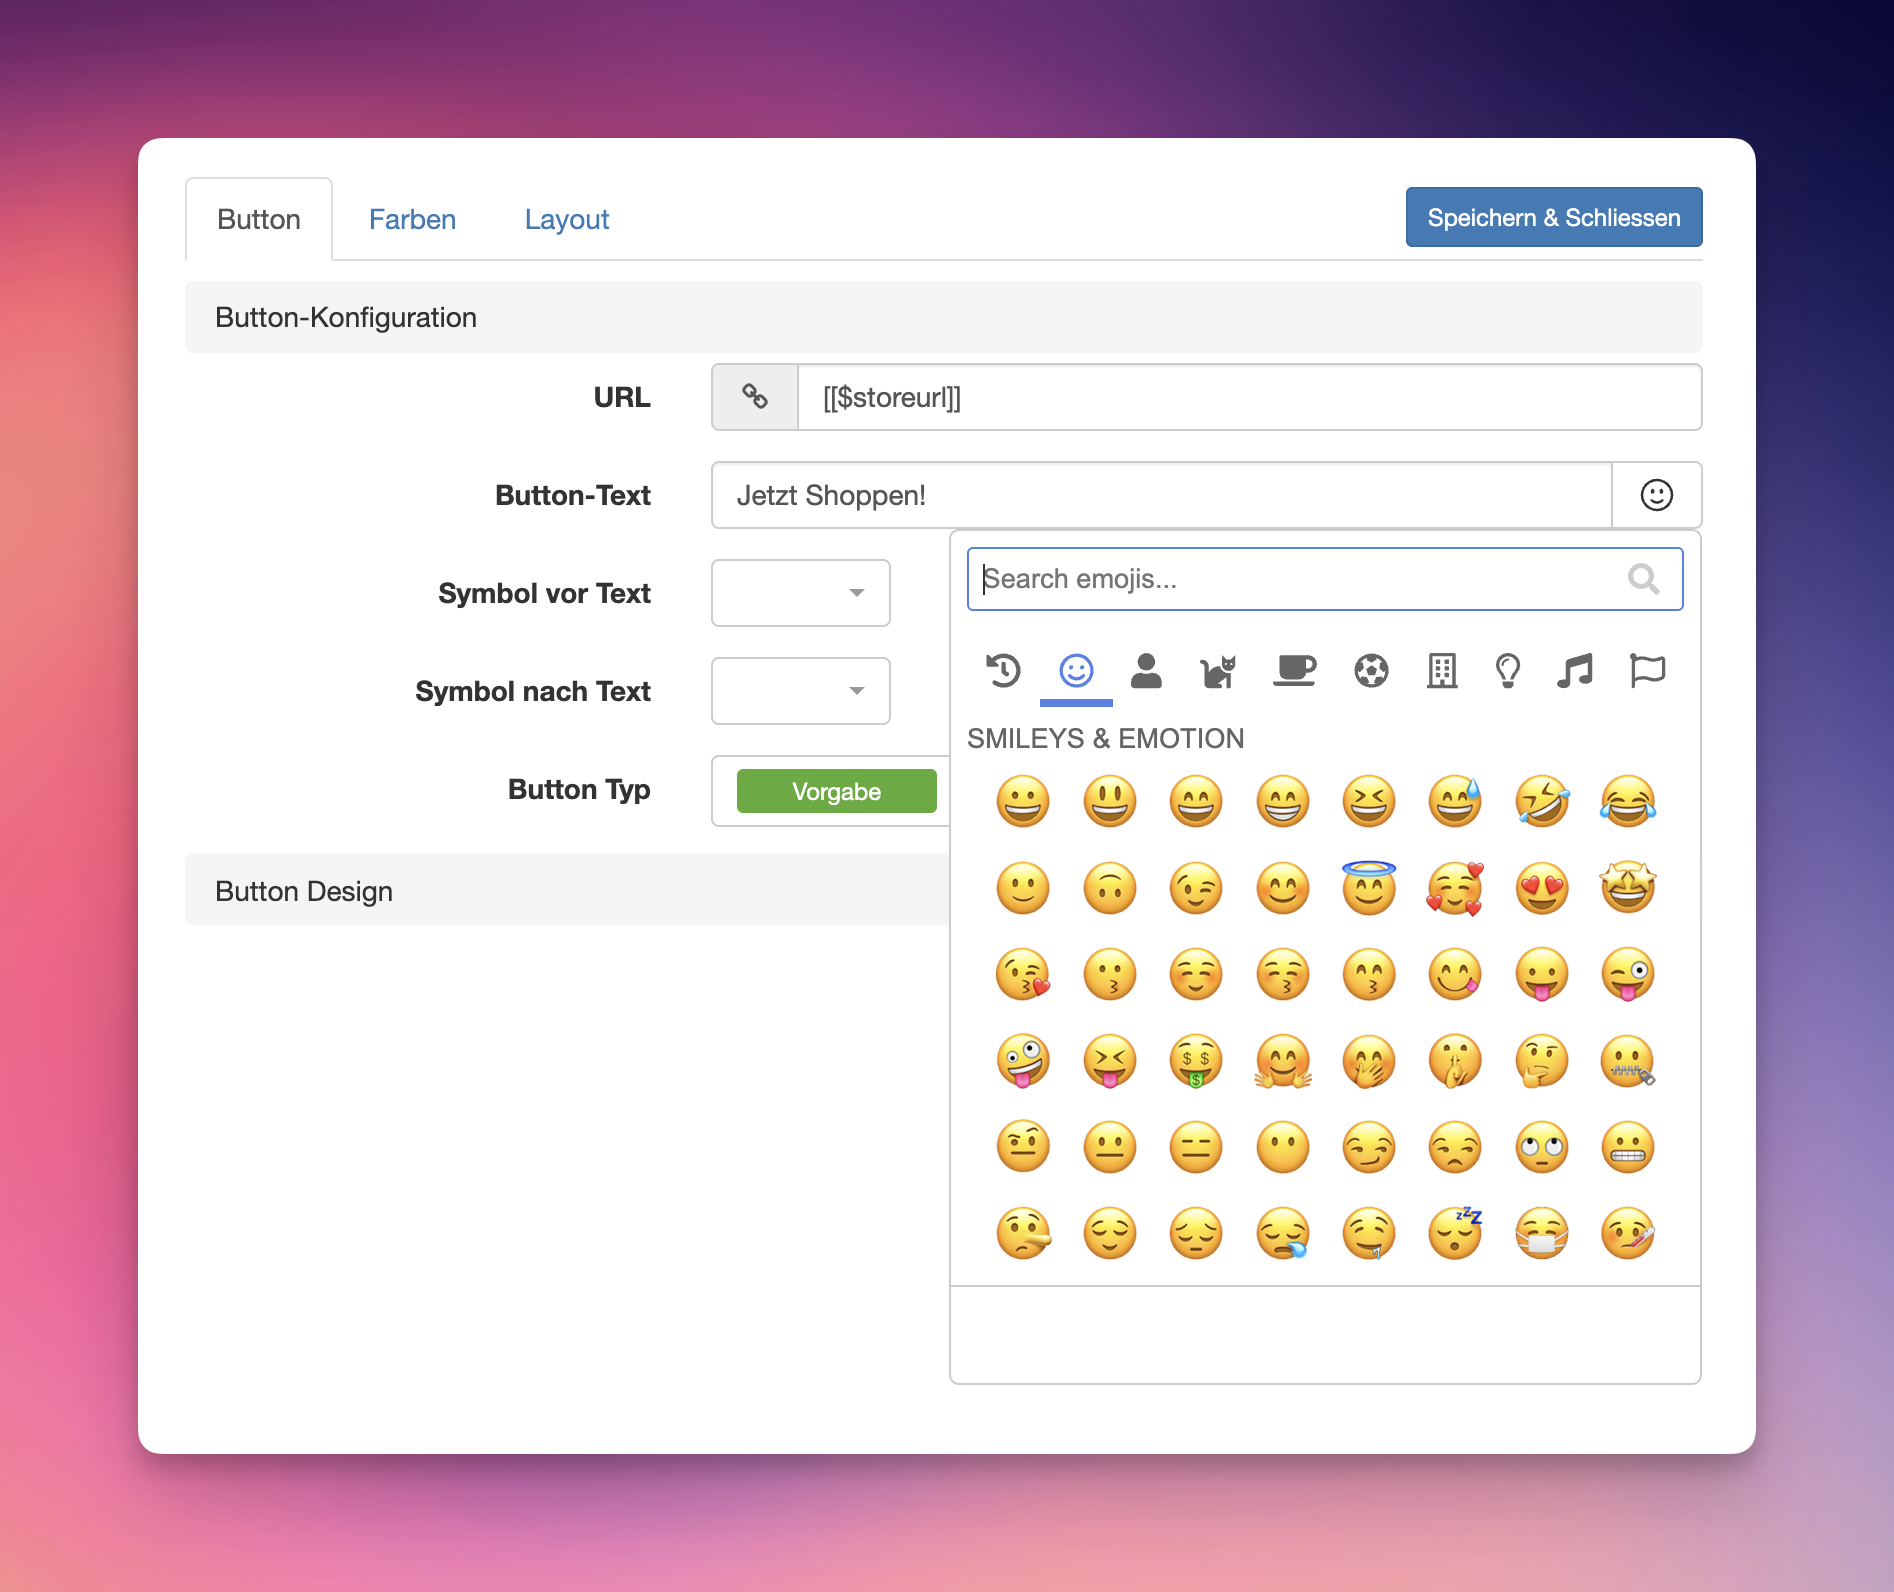Image resolution: width=1894 pixels, height=1592 pixels.
Task: Select the Smileys & Emotion category
Action: tap(1076, 670)
